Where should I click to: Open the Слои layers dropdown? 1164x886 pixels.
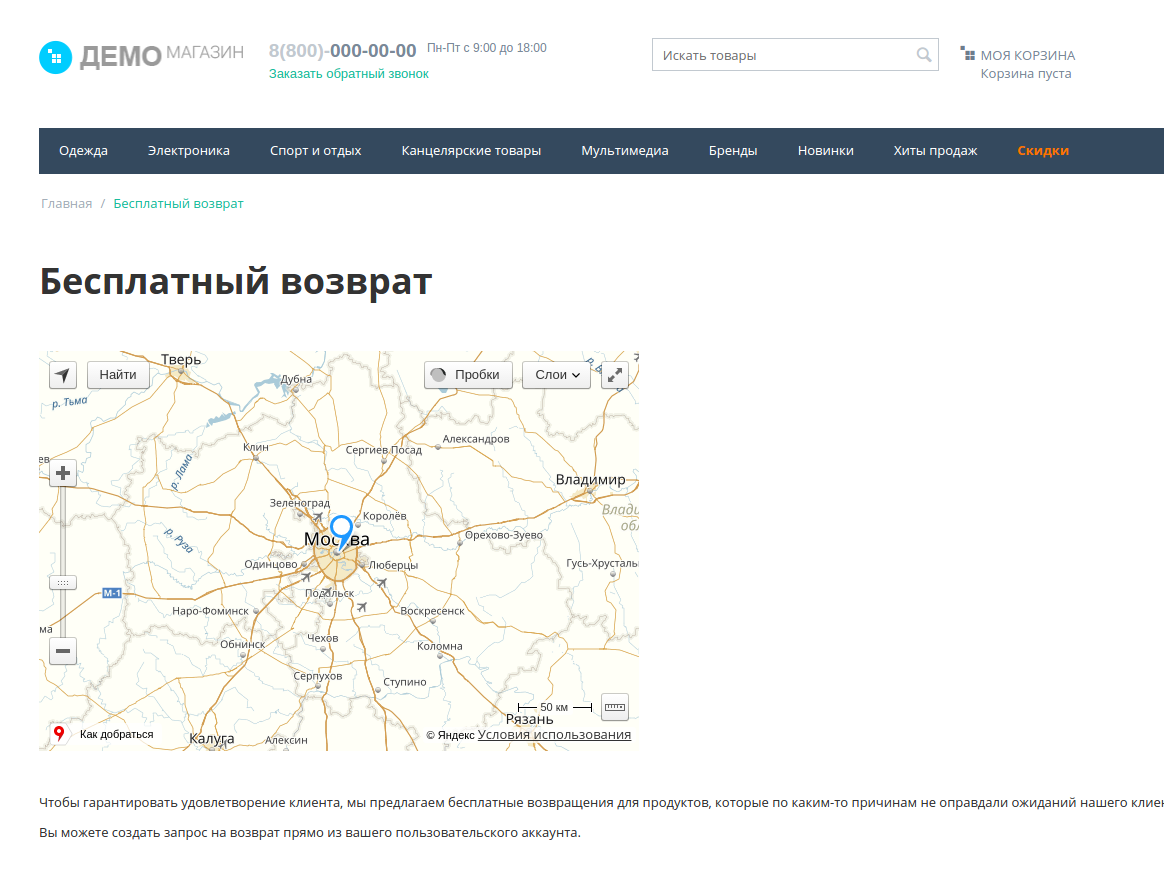(x=556, y=374)
